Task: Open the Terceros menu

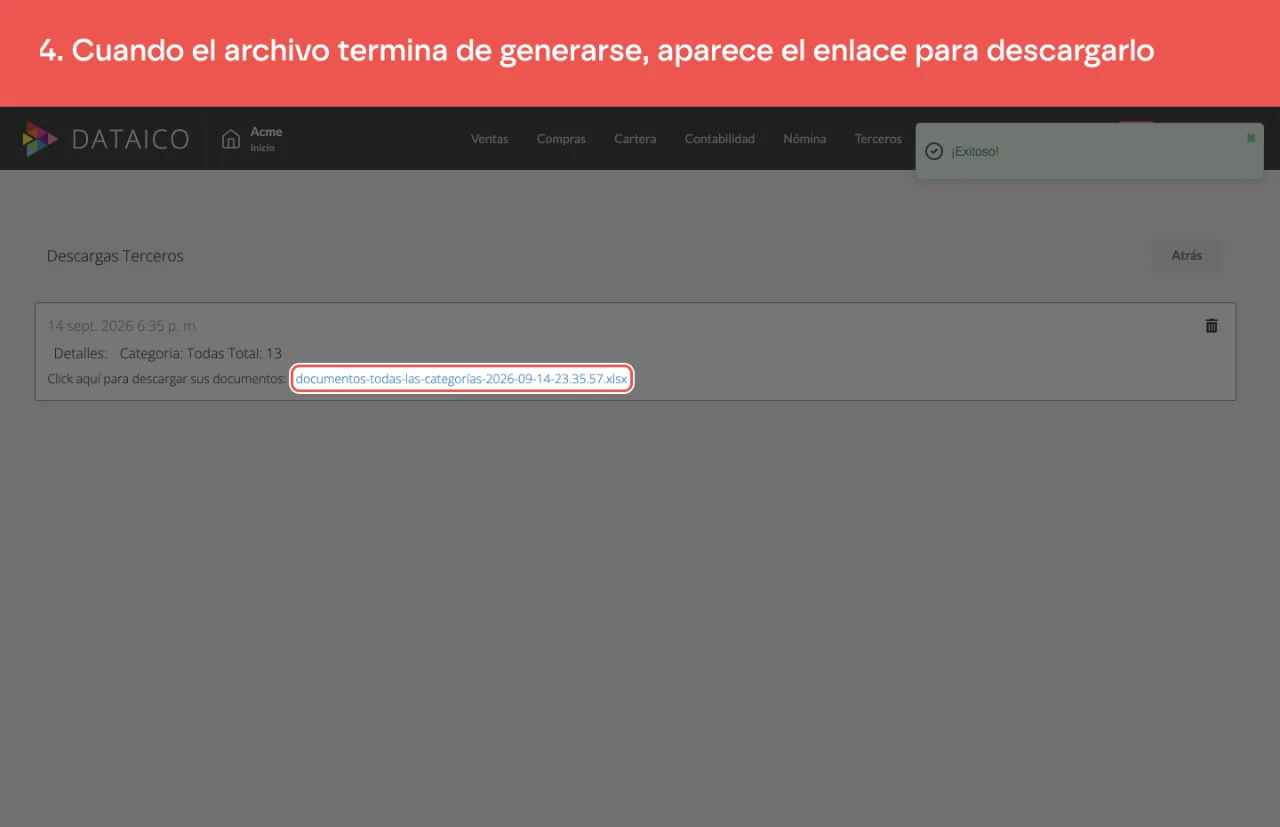Action: (x=878, y=139)
